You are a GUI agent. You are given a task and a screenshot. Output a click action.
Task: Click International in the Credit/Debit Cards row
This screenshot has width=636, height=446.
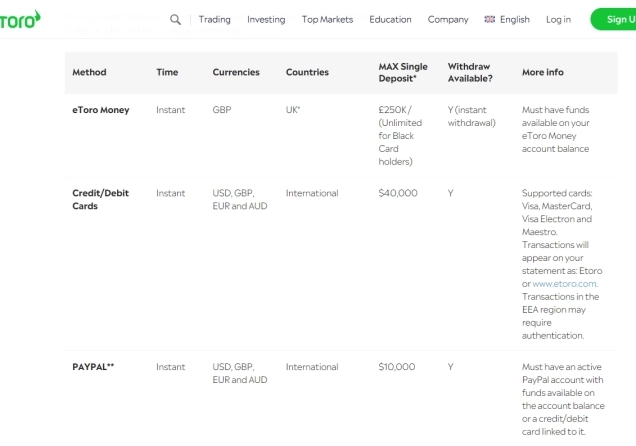(x=312, y=193)
